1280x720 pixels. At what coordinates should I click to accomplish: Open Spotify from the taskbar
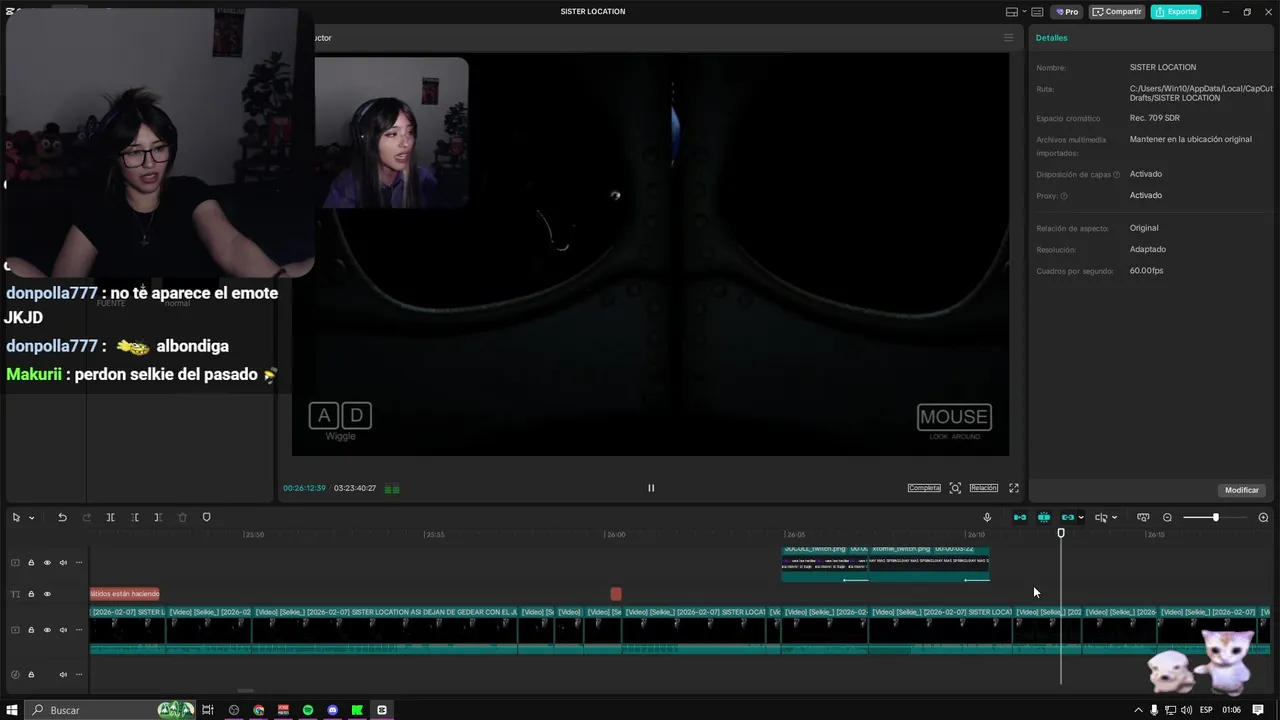click(x=308, y=710)
